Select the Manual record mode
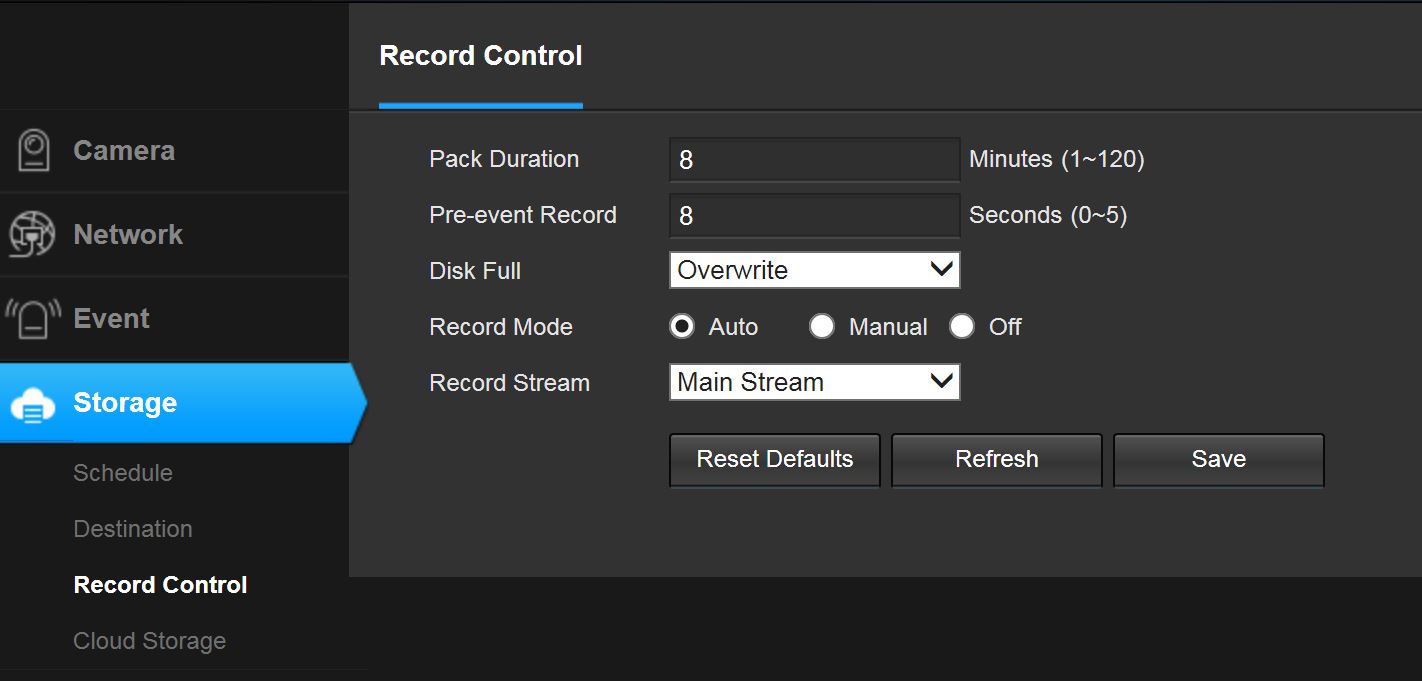 point(822,327)
